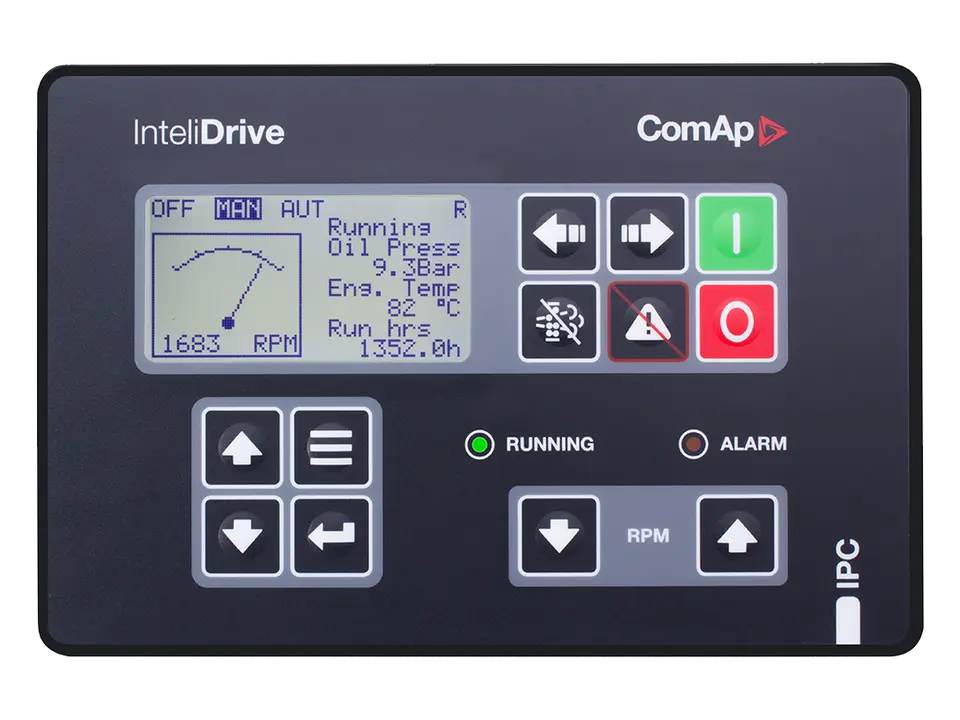
Task: Select AUT mode on the display
Action: point(302,209)
